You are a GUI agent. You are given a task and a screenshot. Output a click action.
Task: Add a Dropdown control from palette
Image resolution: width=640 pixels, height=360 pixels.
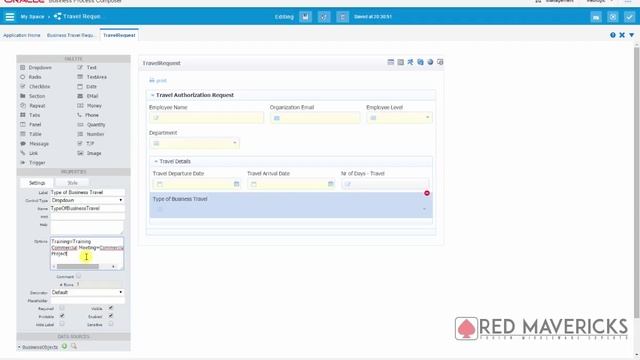click(x=36, y=67)
